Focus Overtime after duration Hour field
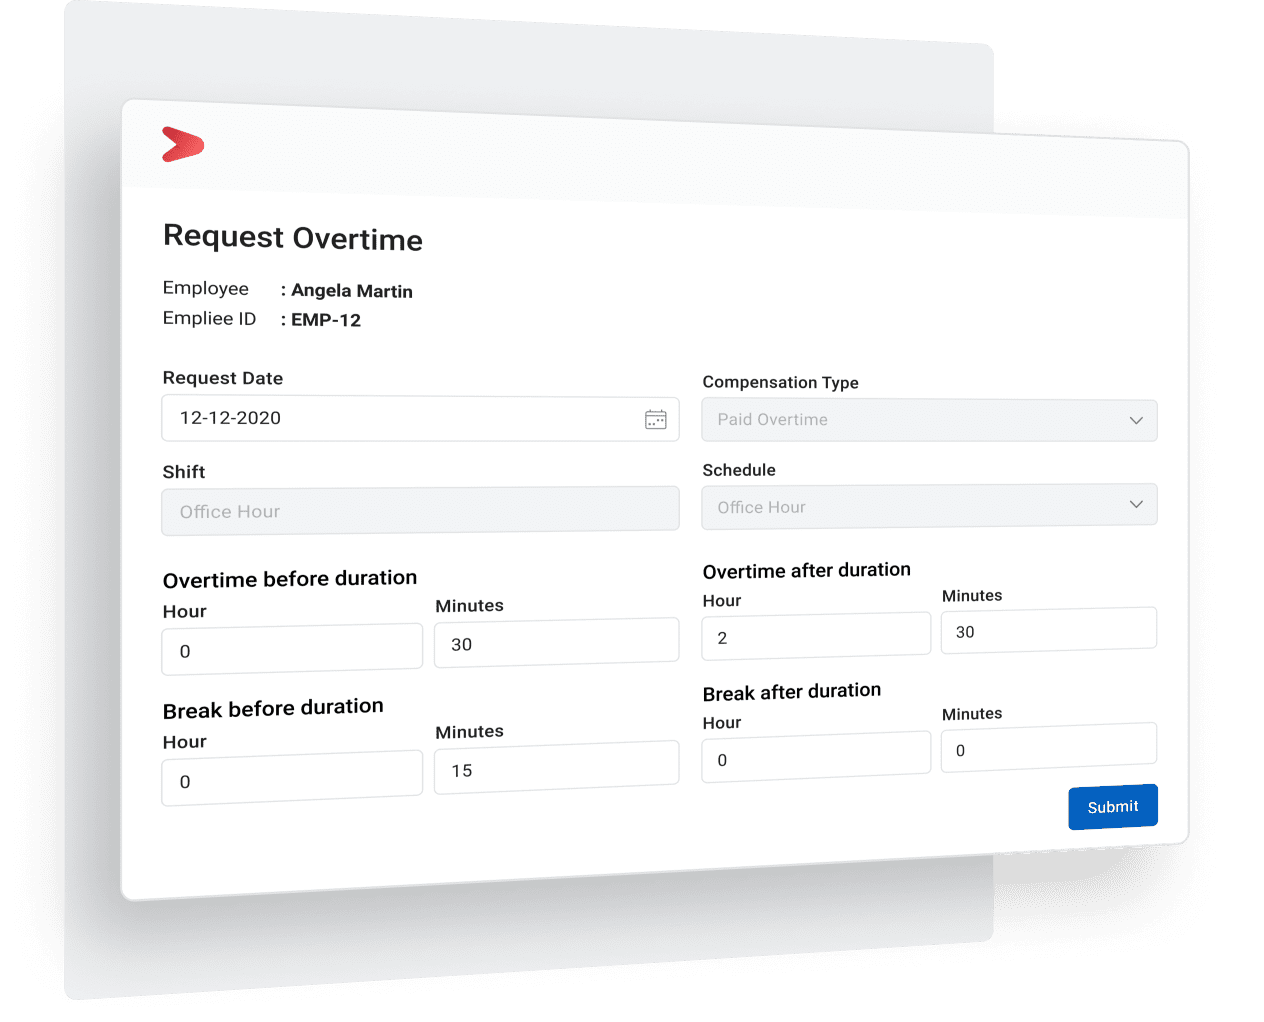This screenshot has height=1022, width=1264. pos(816,636)
